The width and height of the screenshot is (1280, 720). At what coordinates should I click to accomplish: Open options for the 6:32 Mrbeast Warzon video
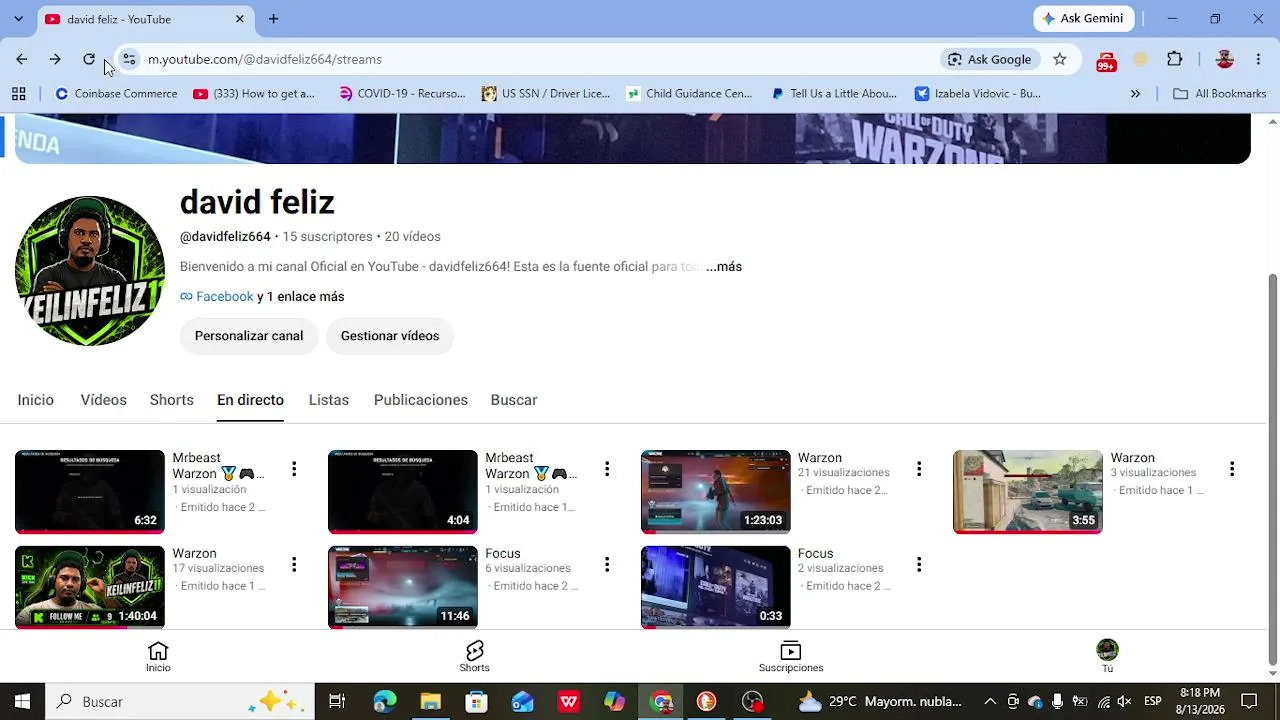[294, 469]
